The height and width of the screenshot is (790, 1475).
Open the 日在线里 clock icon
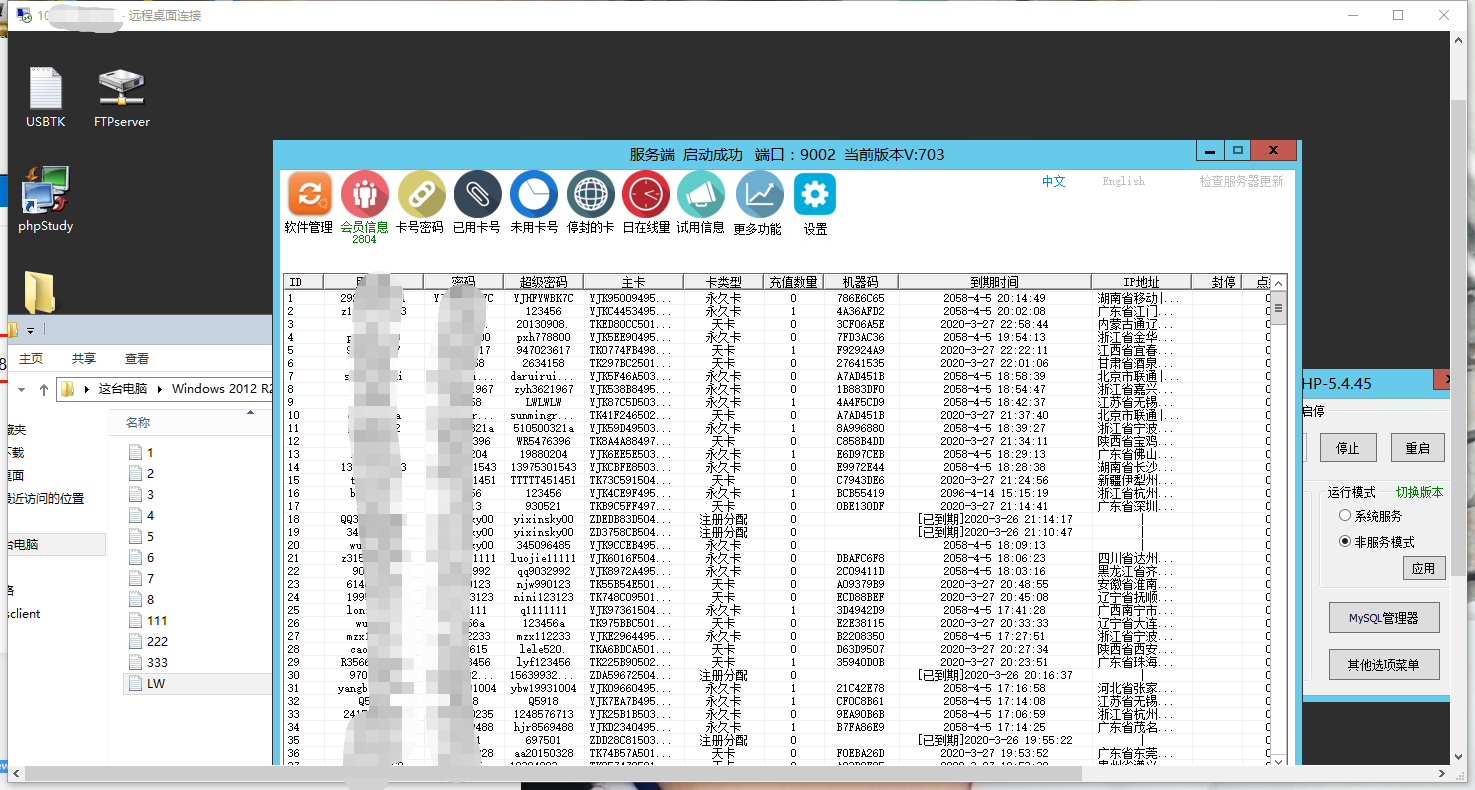click(646, 194)
